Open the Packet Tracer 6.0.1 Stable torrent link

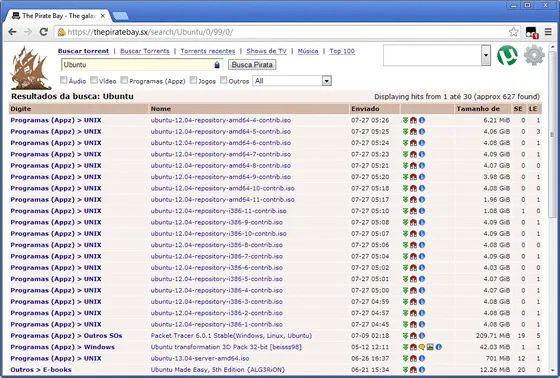pyautogui.click(x=231, y=335)
